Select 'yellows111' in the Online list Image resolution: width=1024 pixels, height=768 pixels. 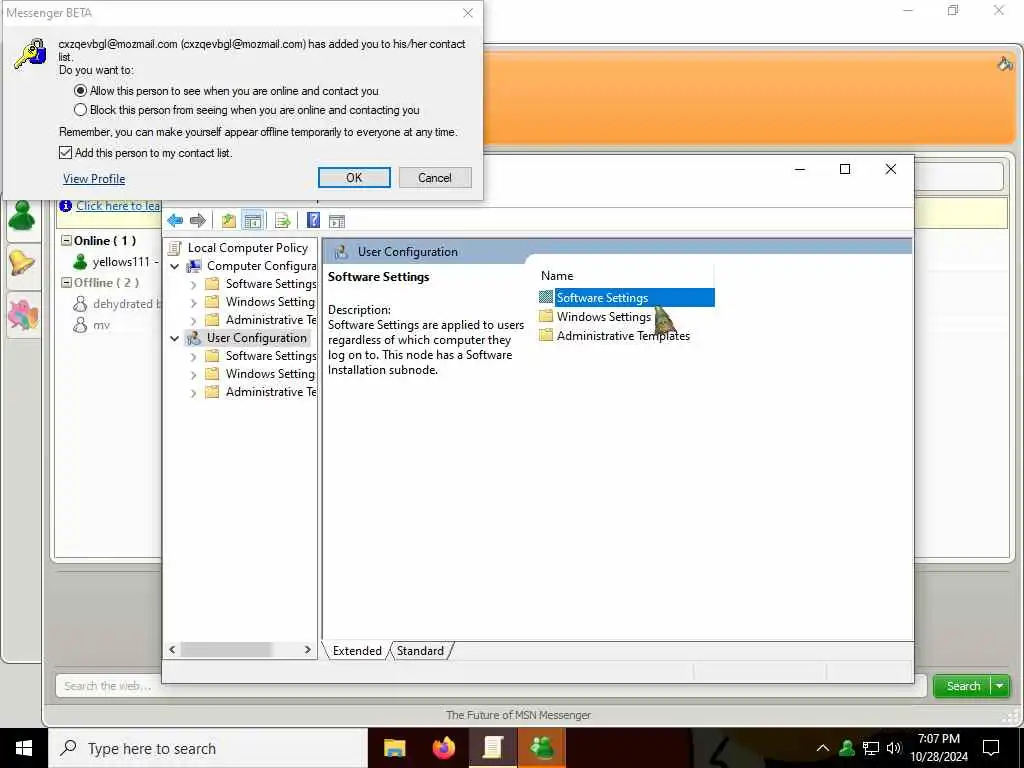pos(121,262)
